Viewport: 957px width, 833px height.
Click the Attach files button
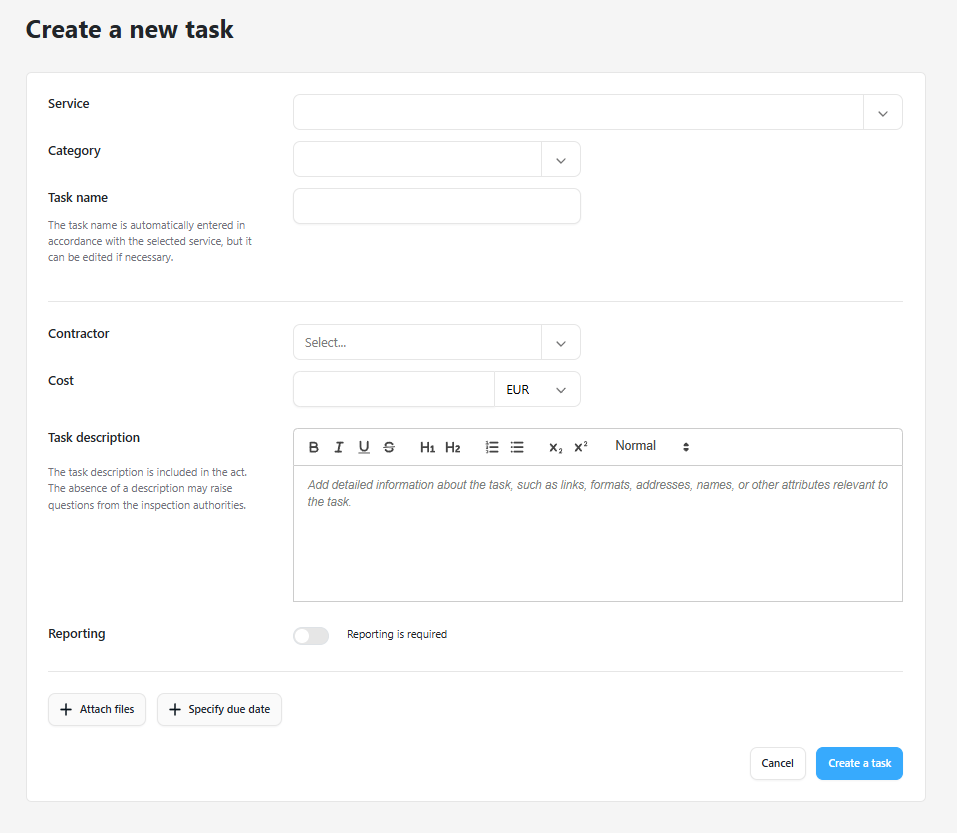[x=97, y=709]
